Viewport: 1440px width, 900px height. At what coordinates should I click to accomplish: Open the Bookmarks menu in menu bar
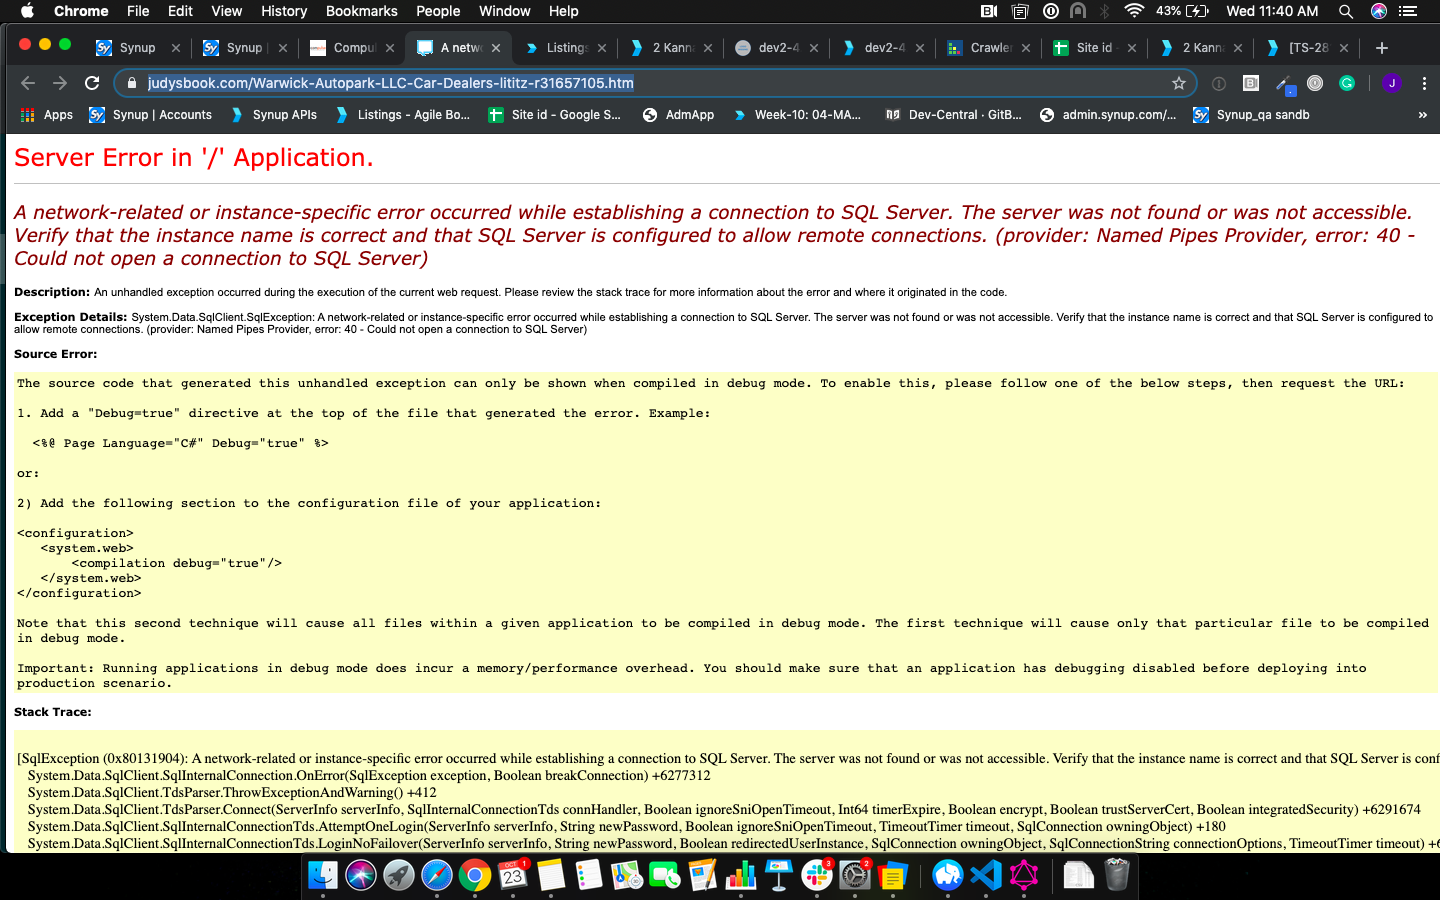[x=361, y=11]
